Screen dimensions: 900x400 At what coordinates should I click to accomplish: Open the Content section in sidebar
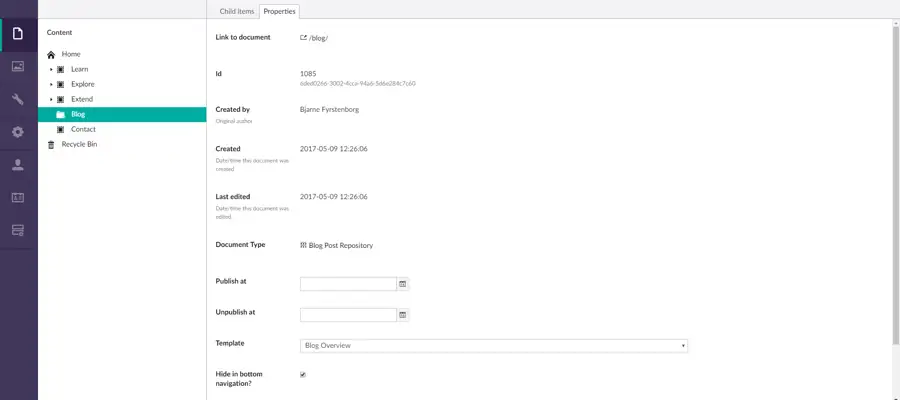[x=18, y=35]
